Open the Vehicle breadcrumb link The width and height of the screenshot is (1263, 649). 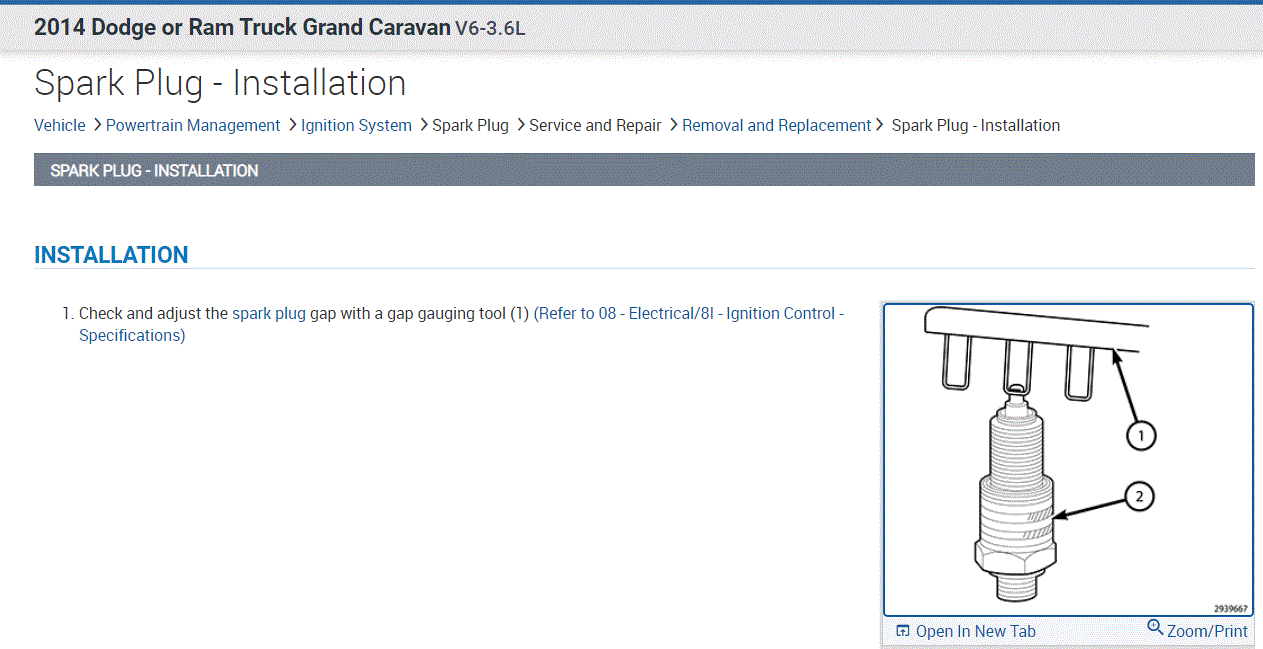click(60, 125)
